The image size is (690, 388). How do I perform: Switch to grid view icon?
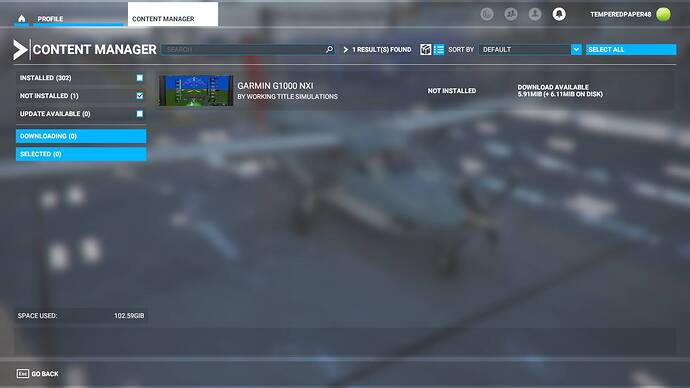(x=426, y=49)
